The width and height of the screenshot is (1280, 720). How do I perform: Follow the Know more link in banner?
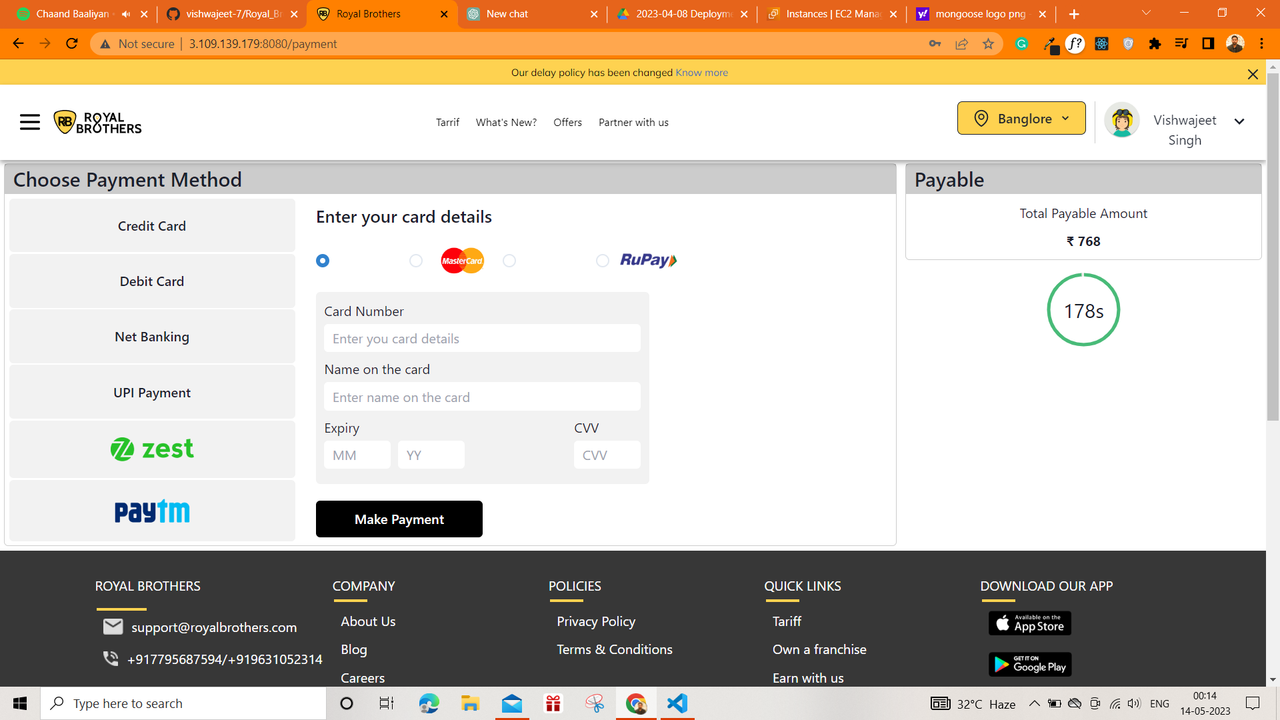702,73
